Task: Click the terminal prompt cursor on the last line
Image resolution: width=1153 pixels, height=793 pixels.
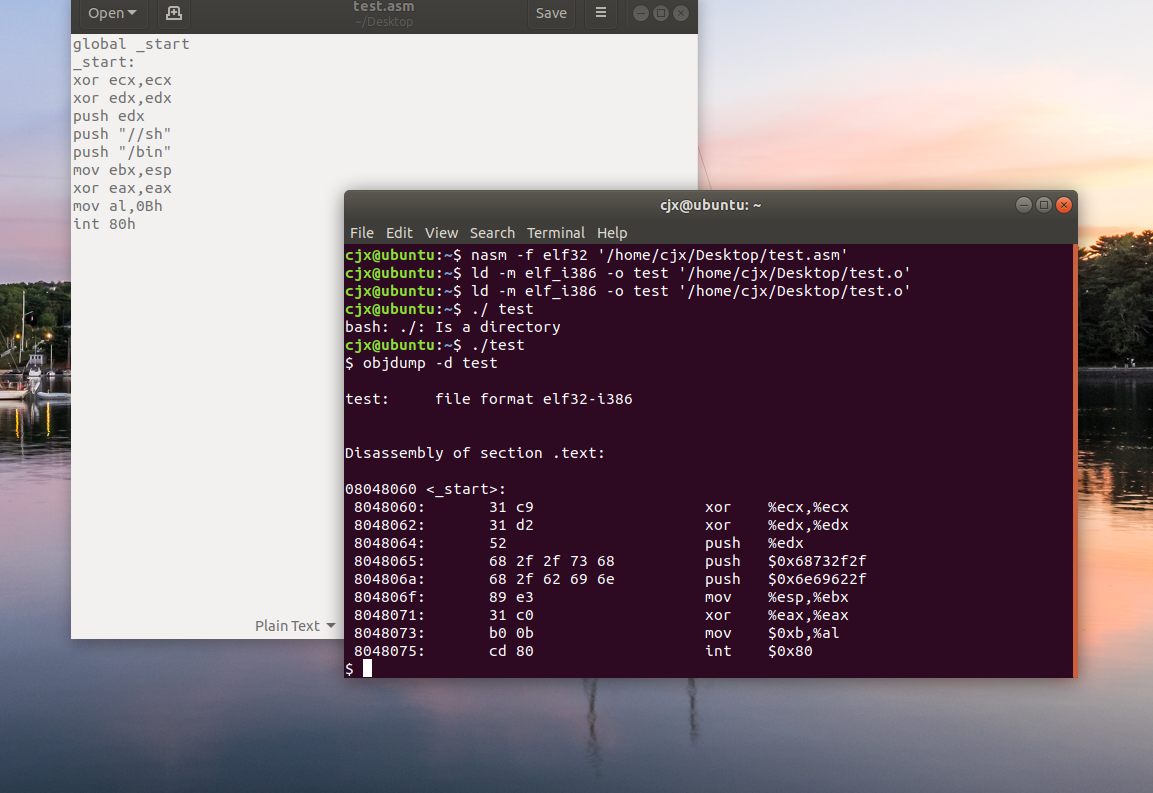Action: 367,668
